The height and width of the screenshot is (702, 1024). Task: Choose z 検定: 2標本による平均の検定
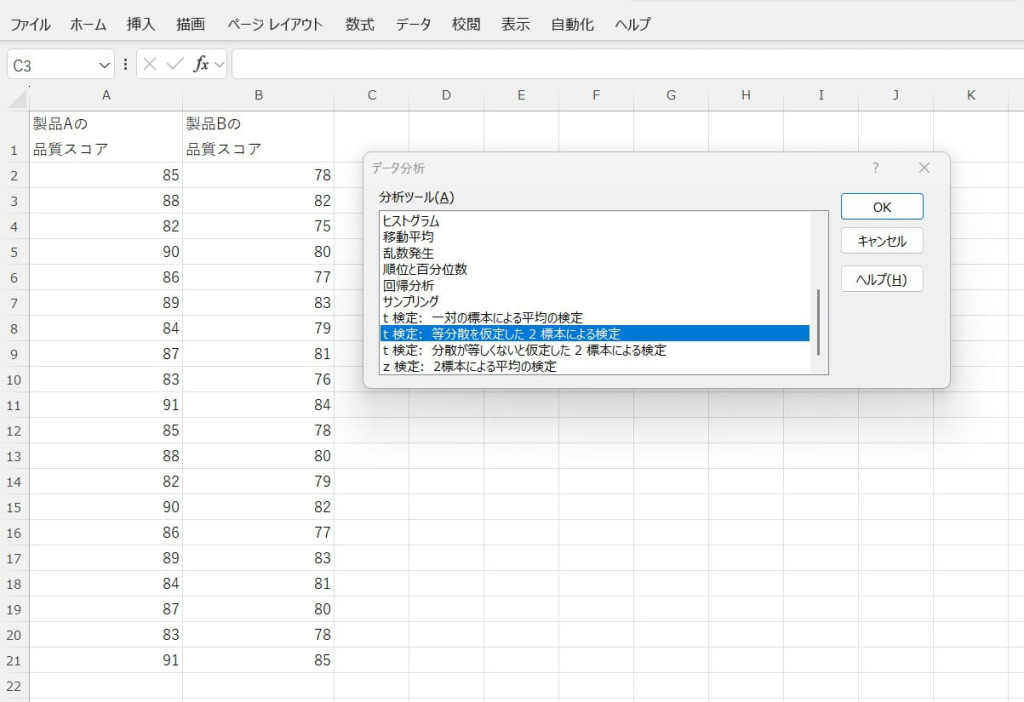tap(469, 366)
